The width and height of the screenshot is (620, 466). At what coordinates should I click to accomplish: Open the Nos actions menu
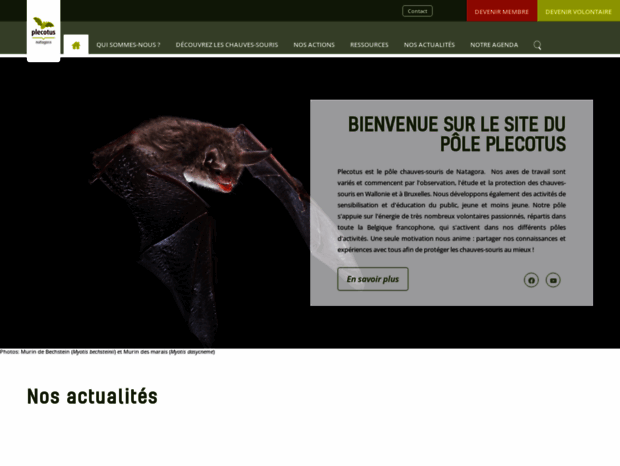point(314,45)
